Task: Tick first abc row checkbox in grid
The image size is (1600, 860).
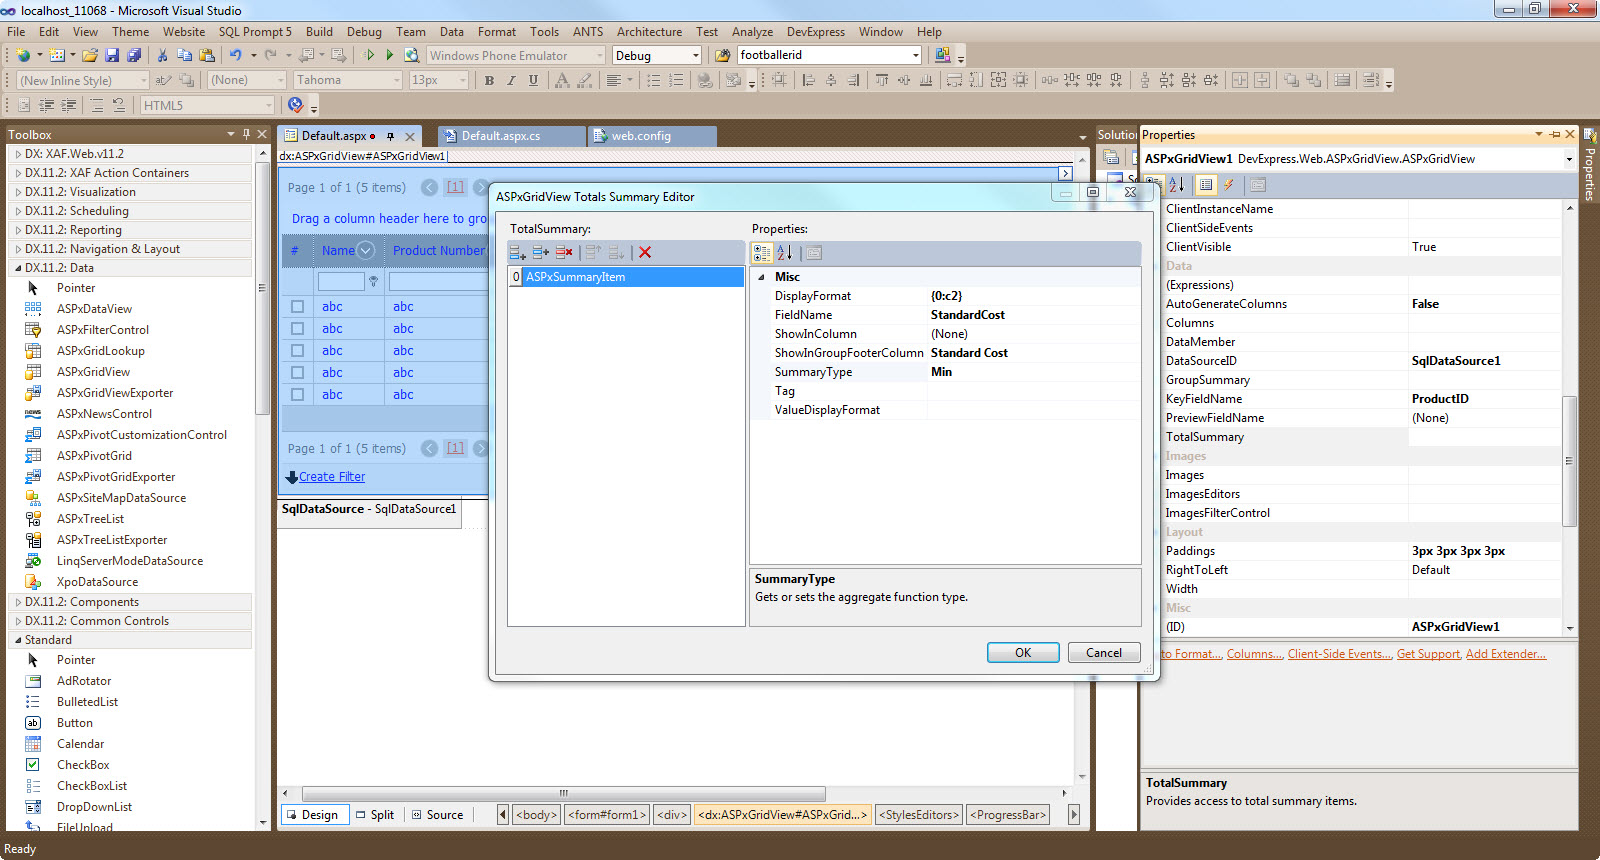Action: point(297,307)
